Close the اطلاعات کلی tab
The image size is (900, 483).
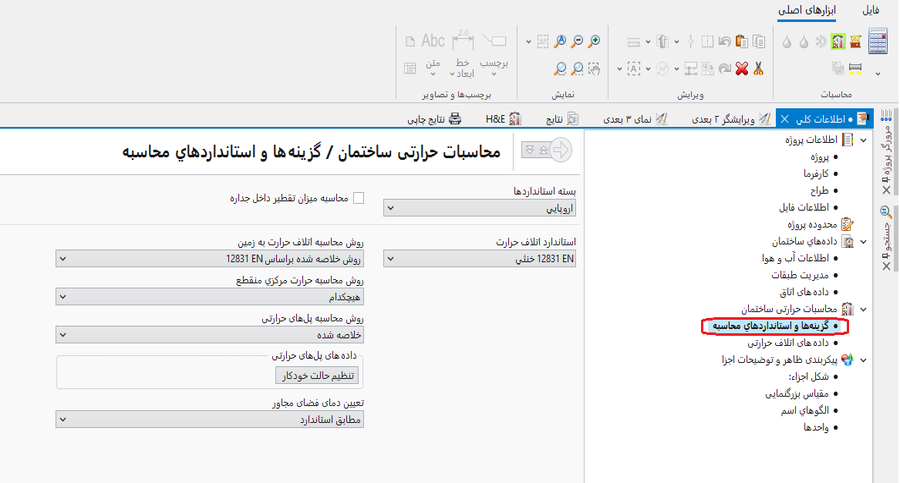(784, 118)
